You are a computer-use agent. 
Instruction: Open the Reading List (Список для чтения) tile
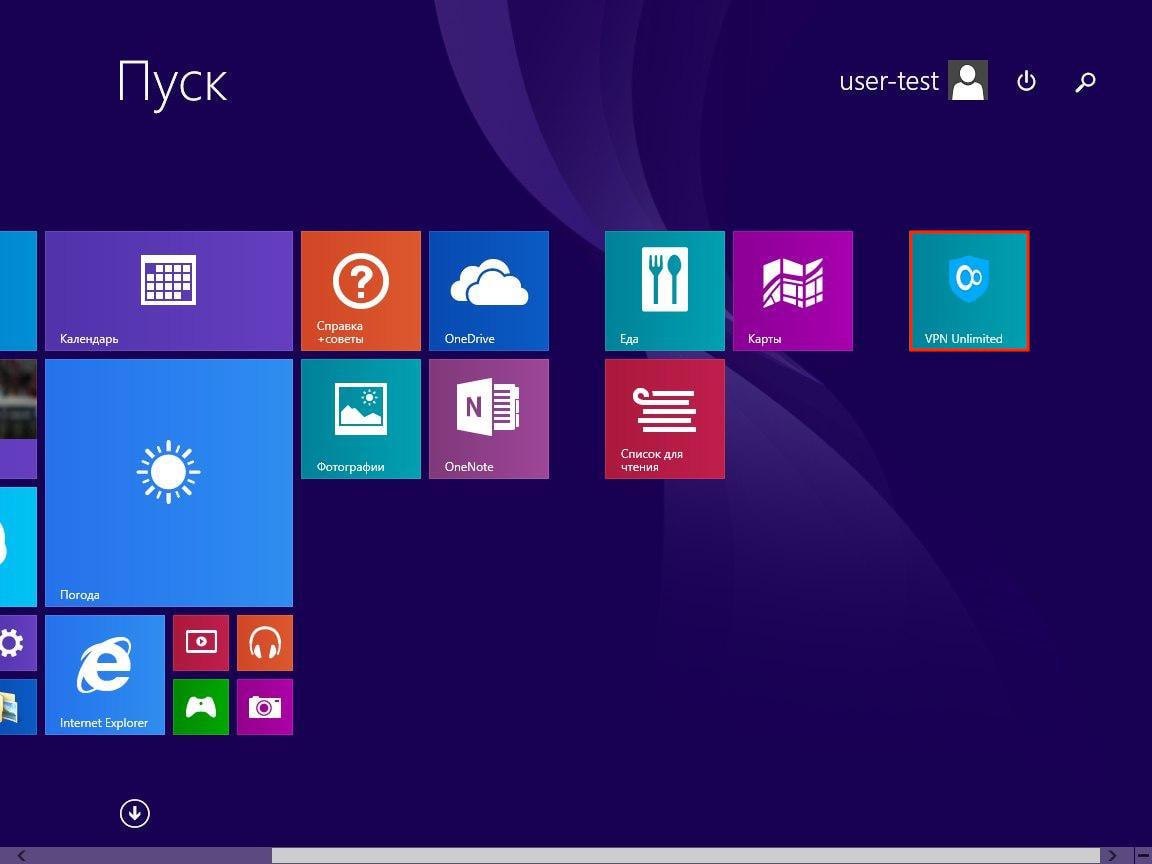pyautogui.click(x=664, y=419)
